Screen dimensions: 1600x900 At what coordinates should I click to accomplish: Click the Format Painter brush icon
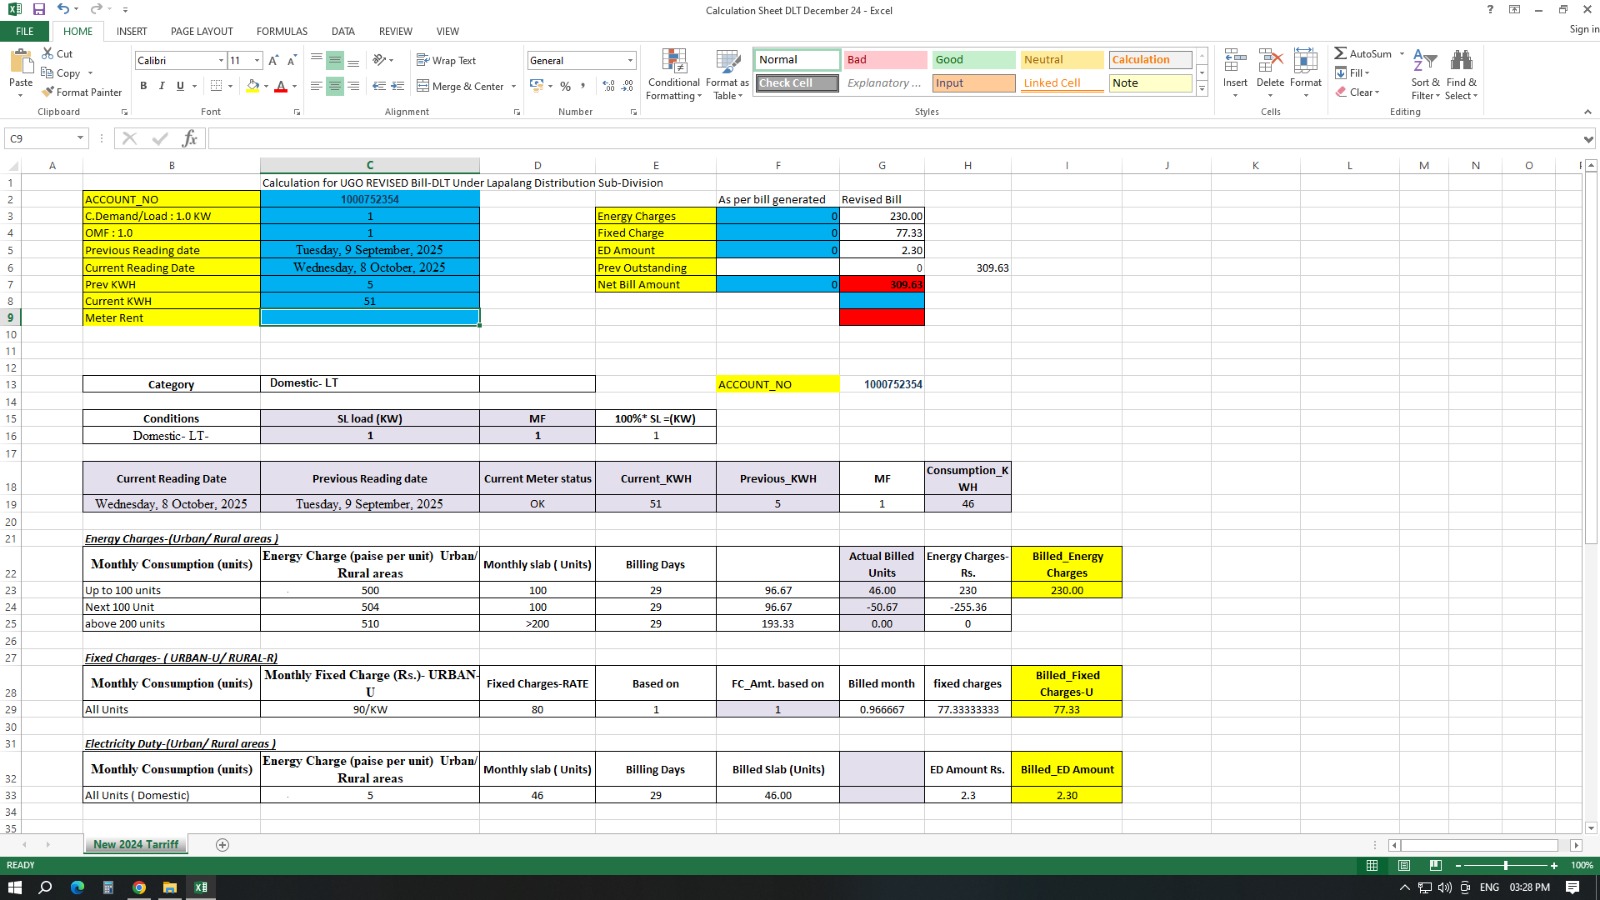coord(48,92)
